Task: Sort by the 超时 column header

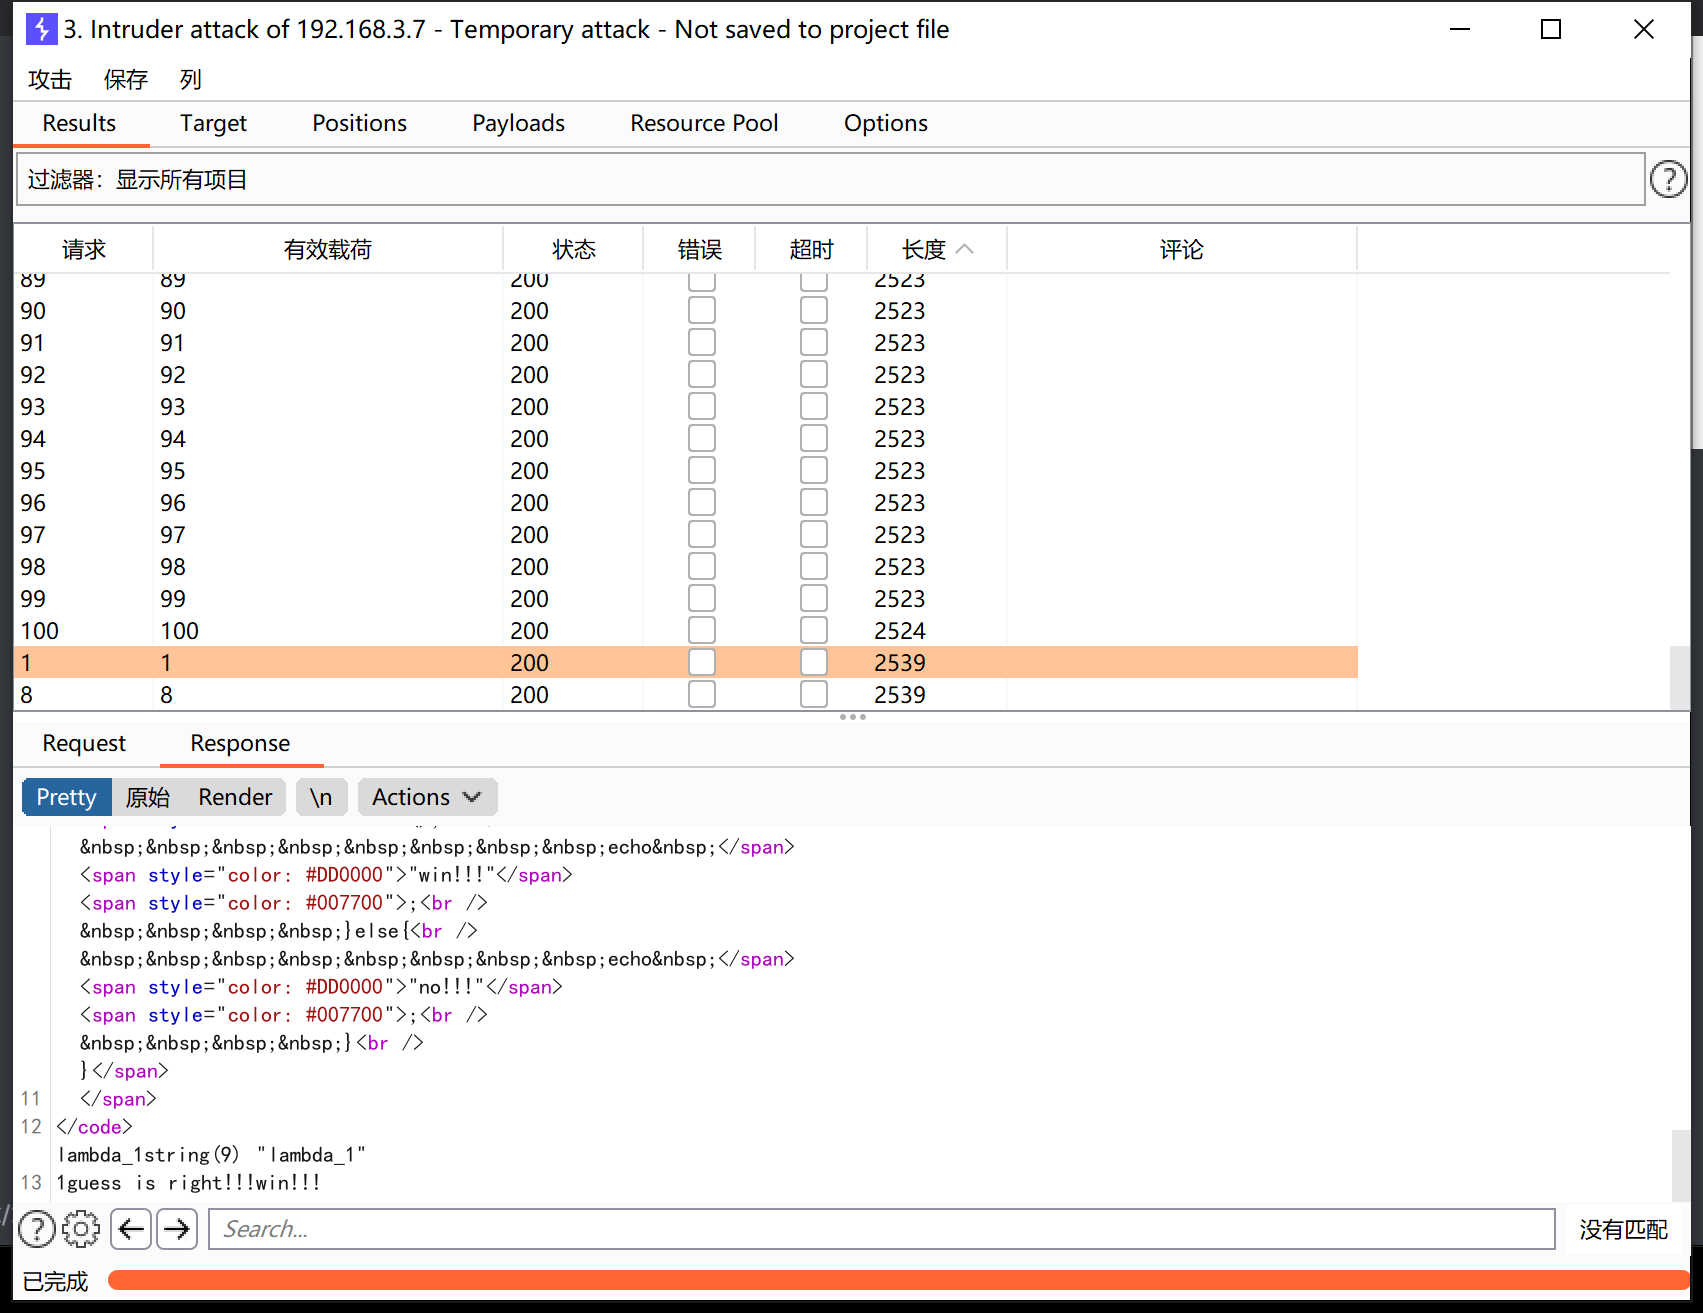Action: pyautogui.click(x=812, y=249)
